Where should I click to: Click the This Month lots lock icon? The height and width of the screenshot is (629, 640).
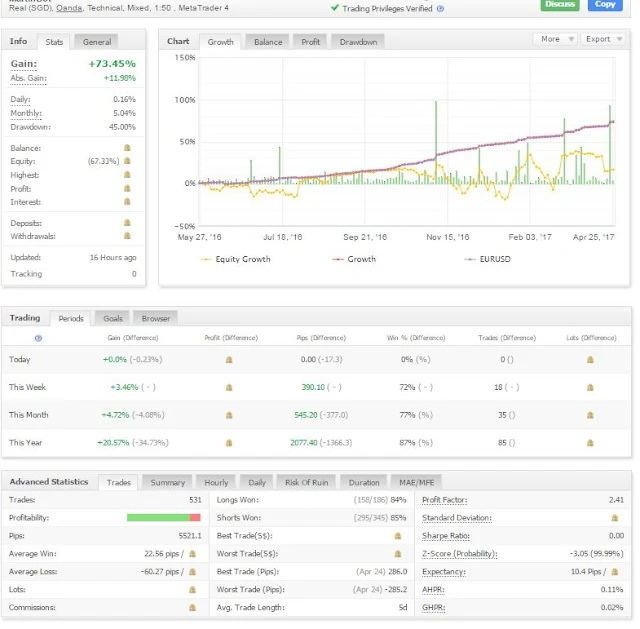590,415
